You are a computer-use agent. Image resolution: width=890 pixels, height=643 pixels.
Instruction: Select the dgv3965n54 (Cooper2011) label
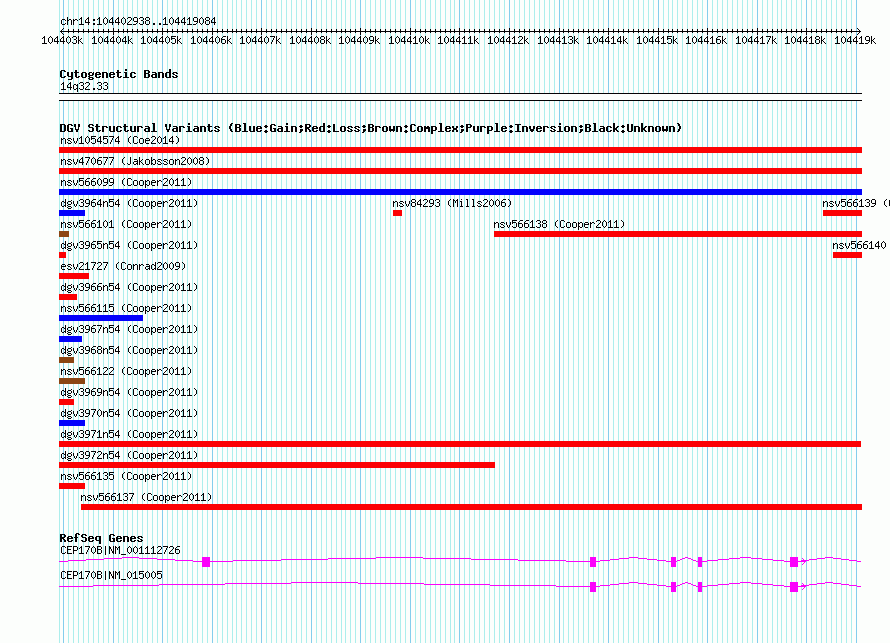point(129,245)
